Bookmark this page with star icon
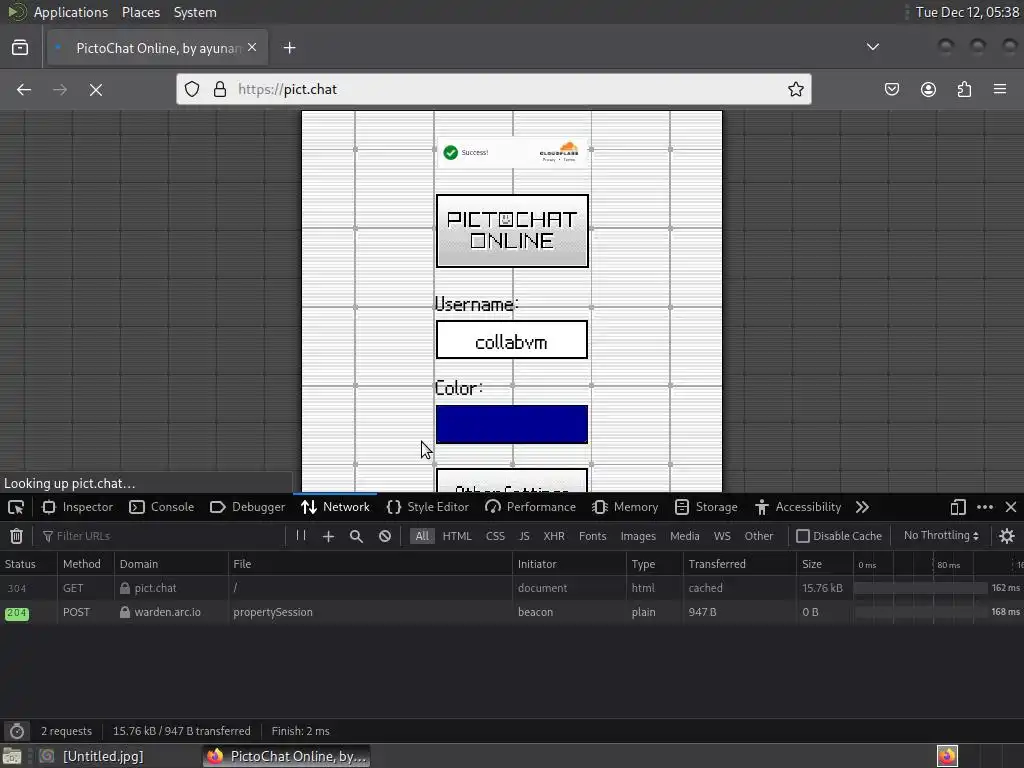Screen dimensions: 1024x768 [x=795, y=89]
